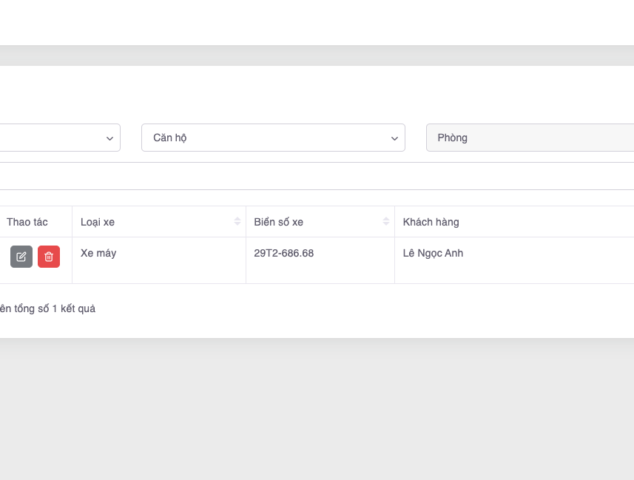Select the license plate 29T2-686.68 cell
This screenshot has width=634, height=480.
pyautogui.click(x=284, y=253)
